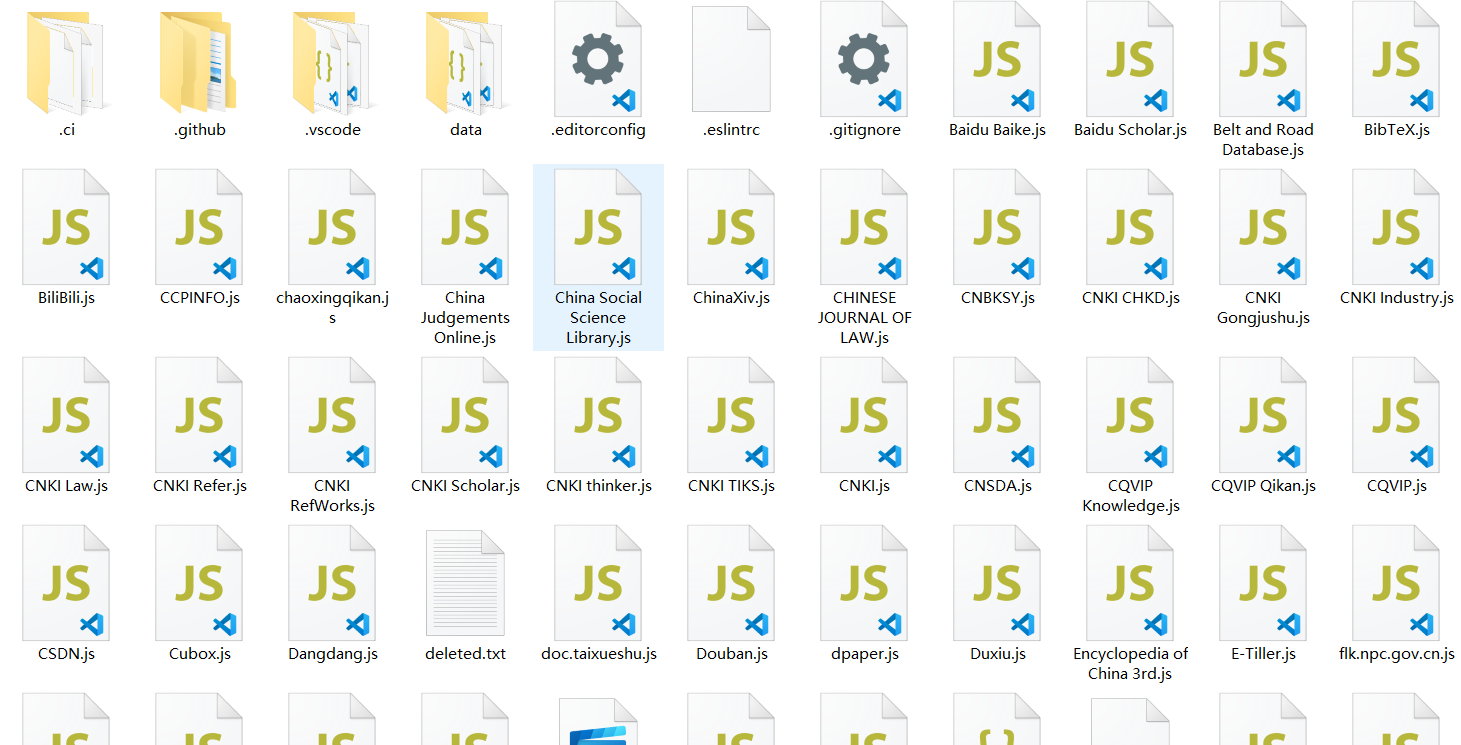The height and width of the screenshot is (745, 1461).
Task: Select the doc.taixueshu.js file icon
Action: pos(598,582)
